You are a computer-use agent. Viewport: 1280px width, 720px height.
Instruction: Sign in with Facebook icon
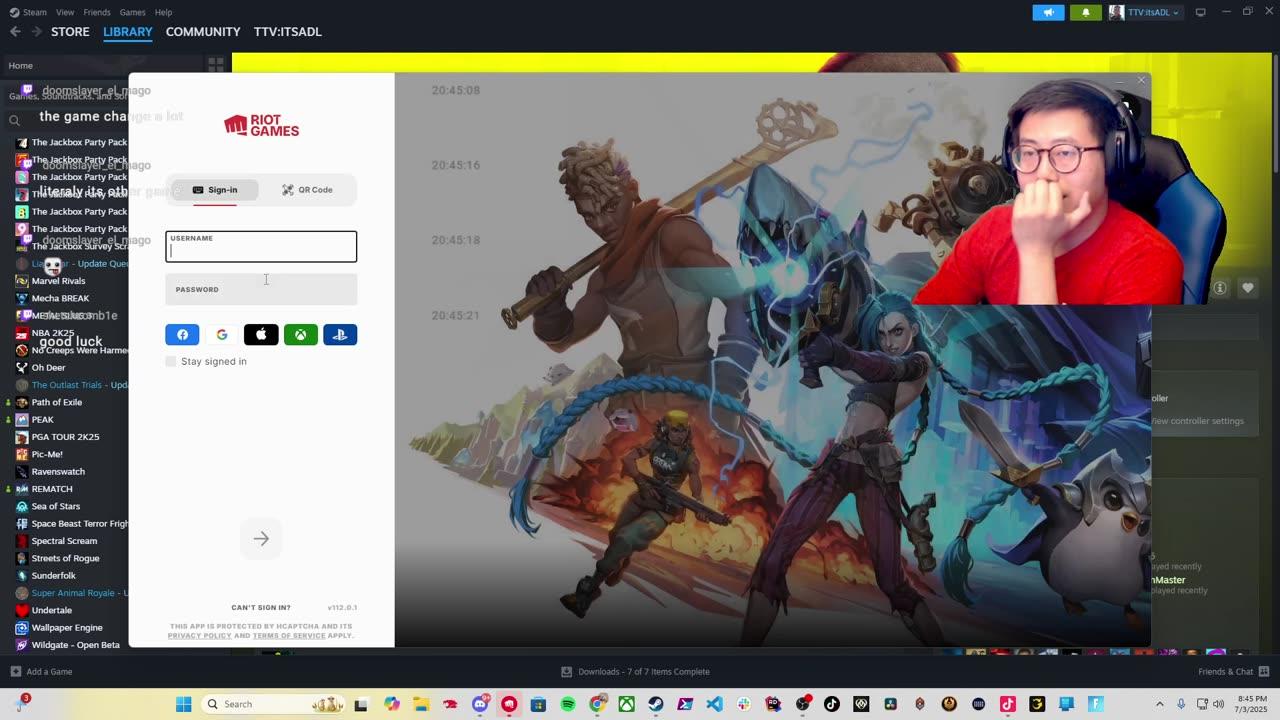182,335
